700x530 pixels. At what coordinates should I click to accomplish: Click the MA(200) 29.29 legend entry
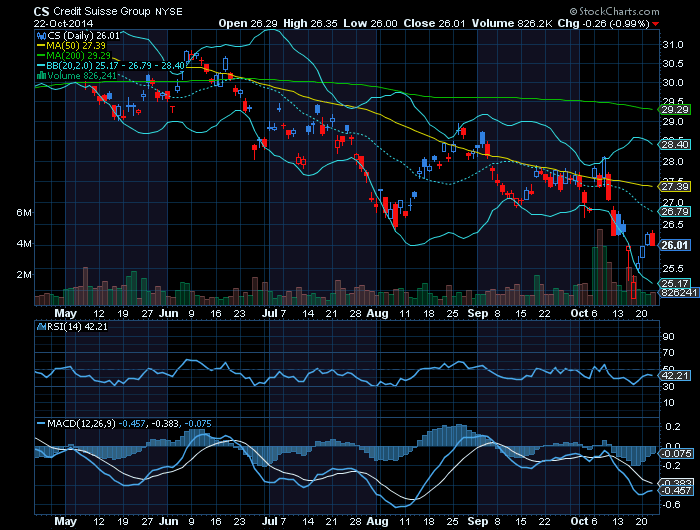(79, 55)
